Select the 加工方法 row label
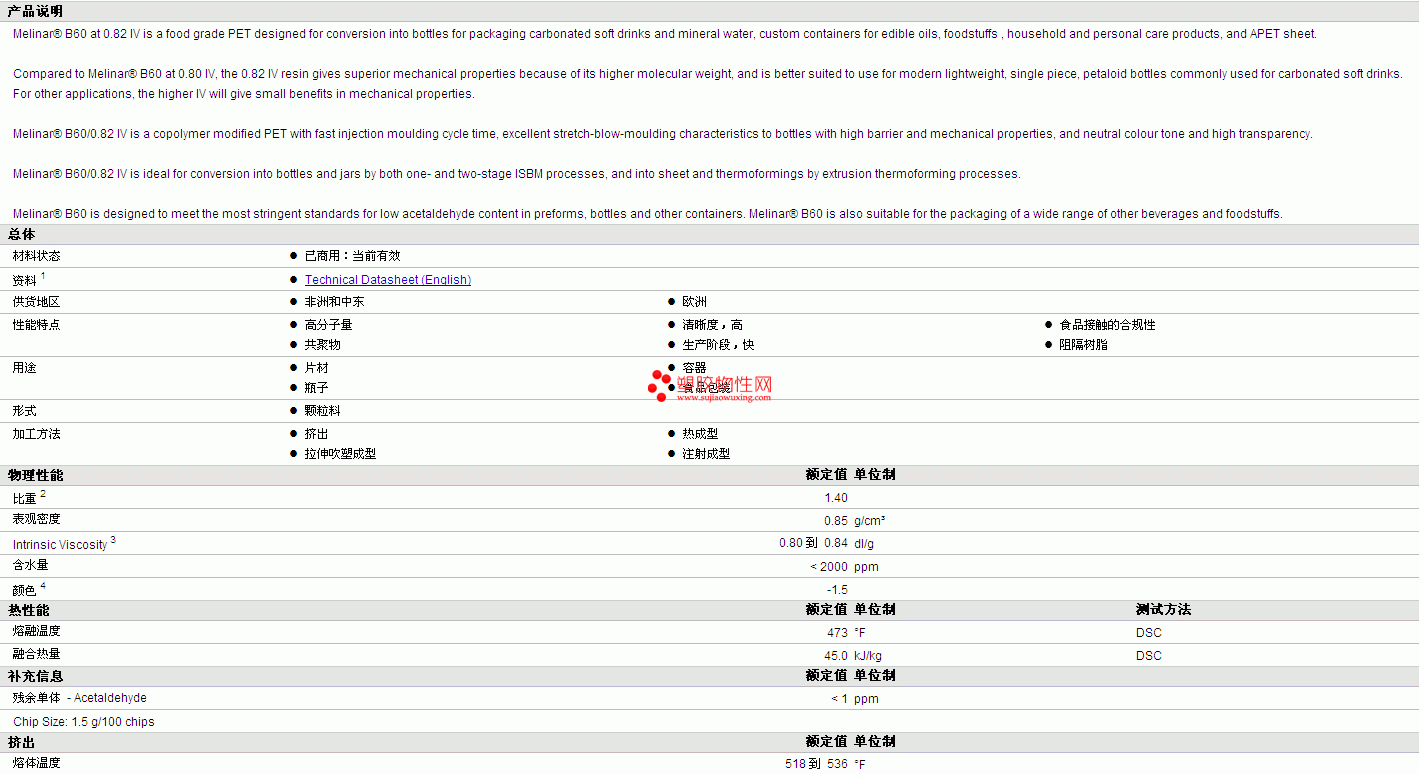 tap(36, 434)
